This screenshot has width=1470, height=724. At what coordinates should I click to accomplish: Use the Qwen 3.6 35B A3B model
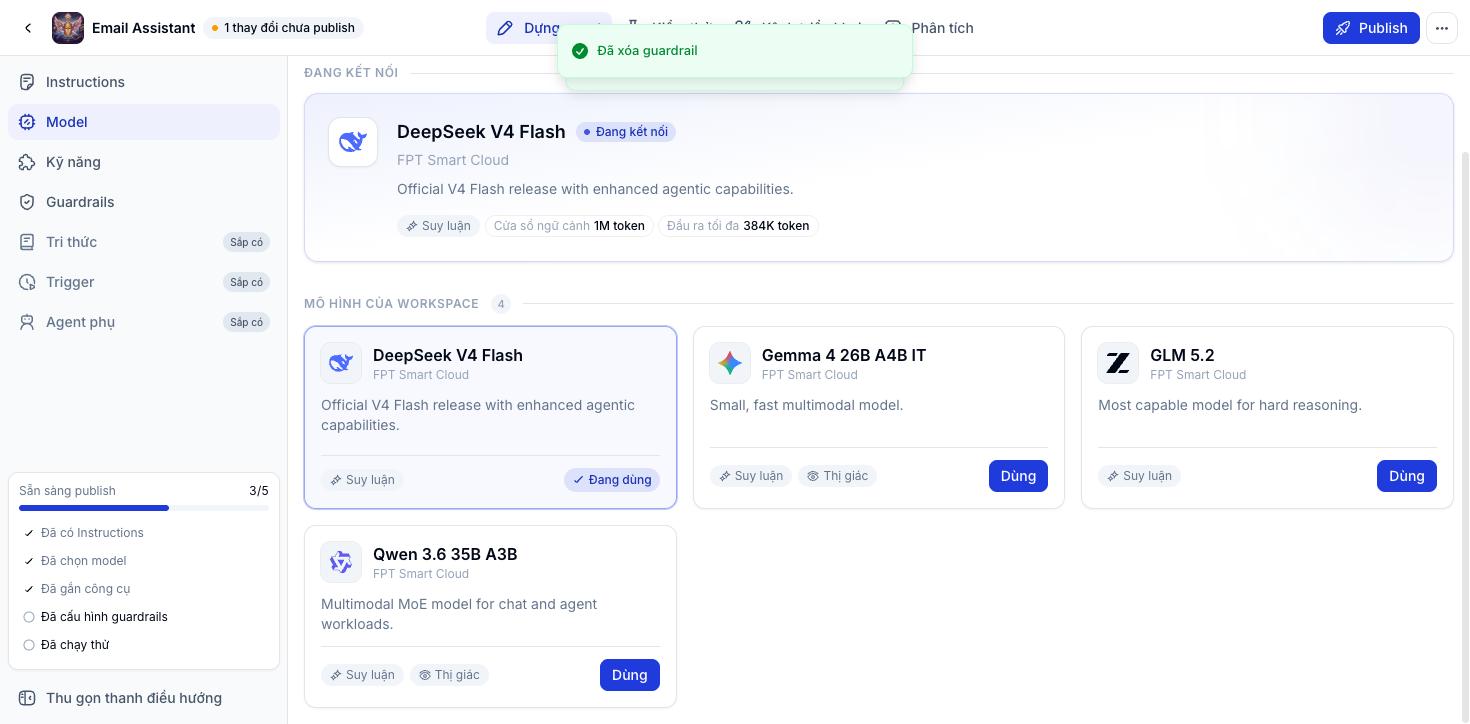(x=630, y=675)
